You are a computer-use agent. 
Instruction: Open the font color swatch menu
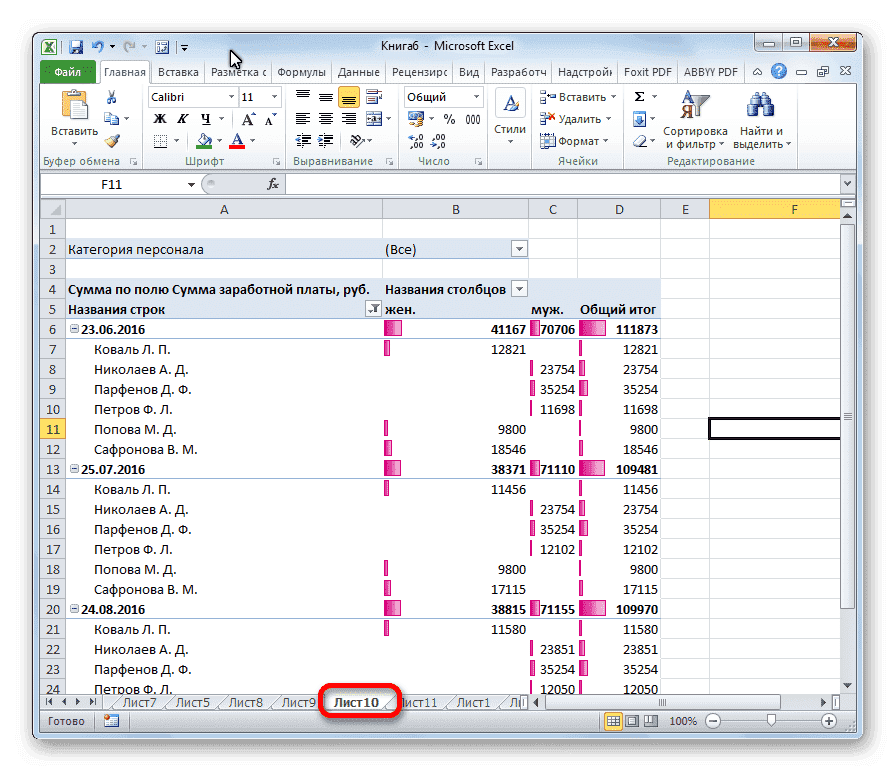[252, 140]
